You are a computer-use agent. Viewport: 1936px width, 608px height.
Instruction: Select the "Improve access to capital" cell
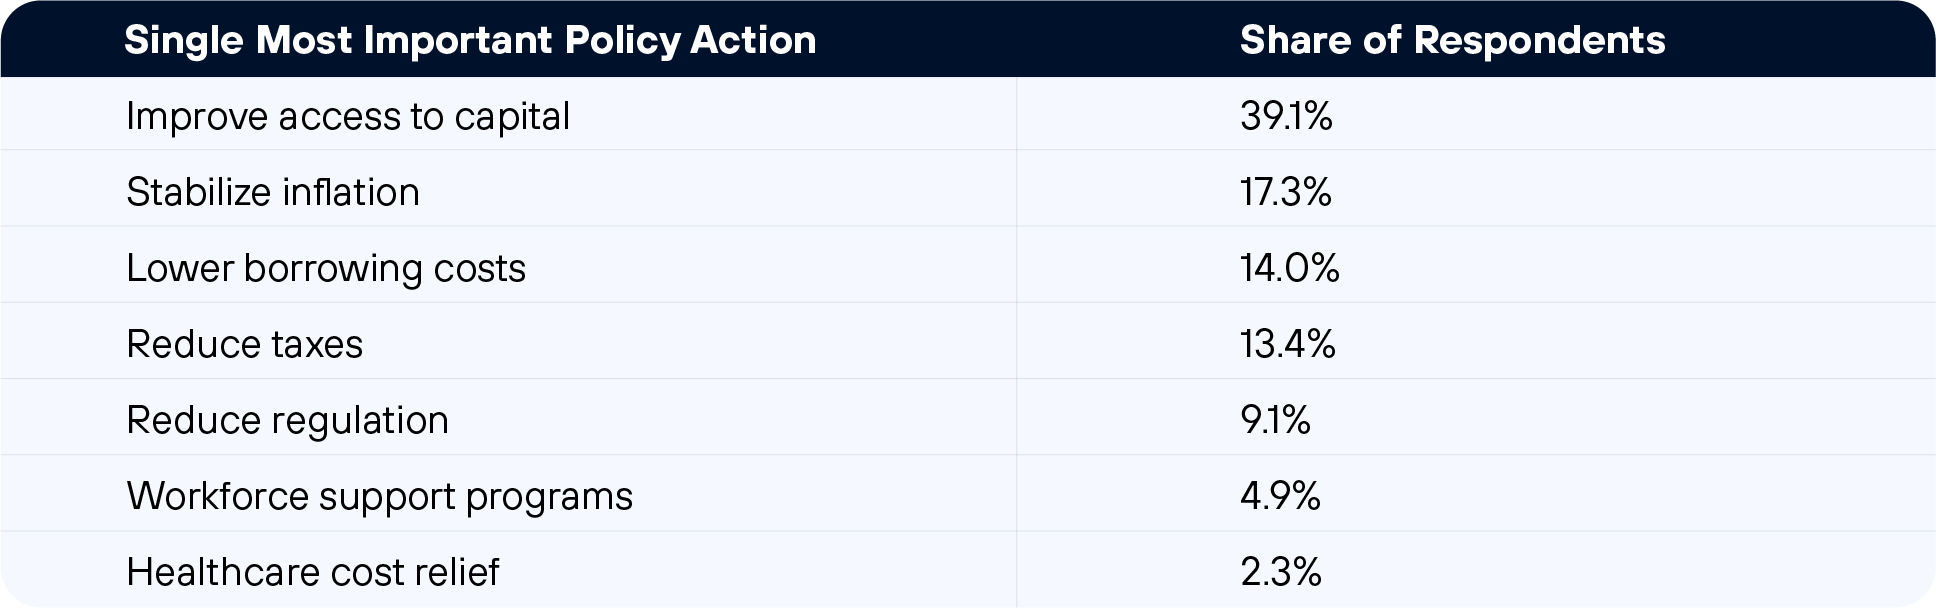click(348, 116)
